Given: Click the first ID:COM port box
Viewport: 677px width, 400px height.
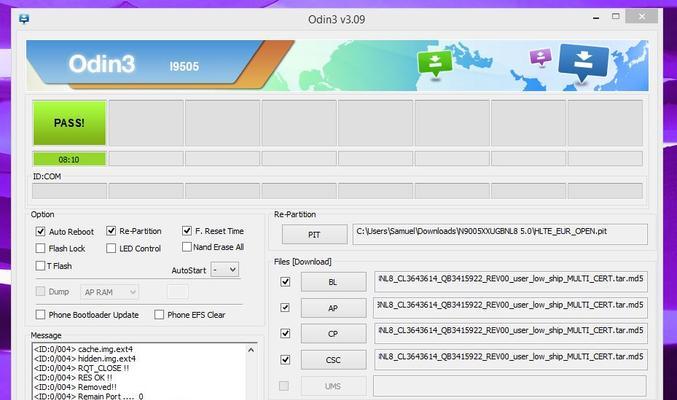Looking at the screenshot, I should 70,191.
